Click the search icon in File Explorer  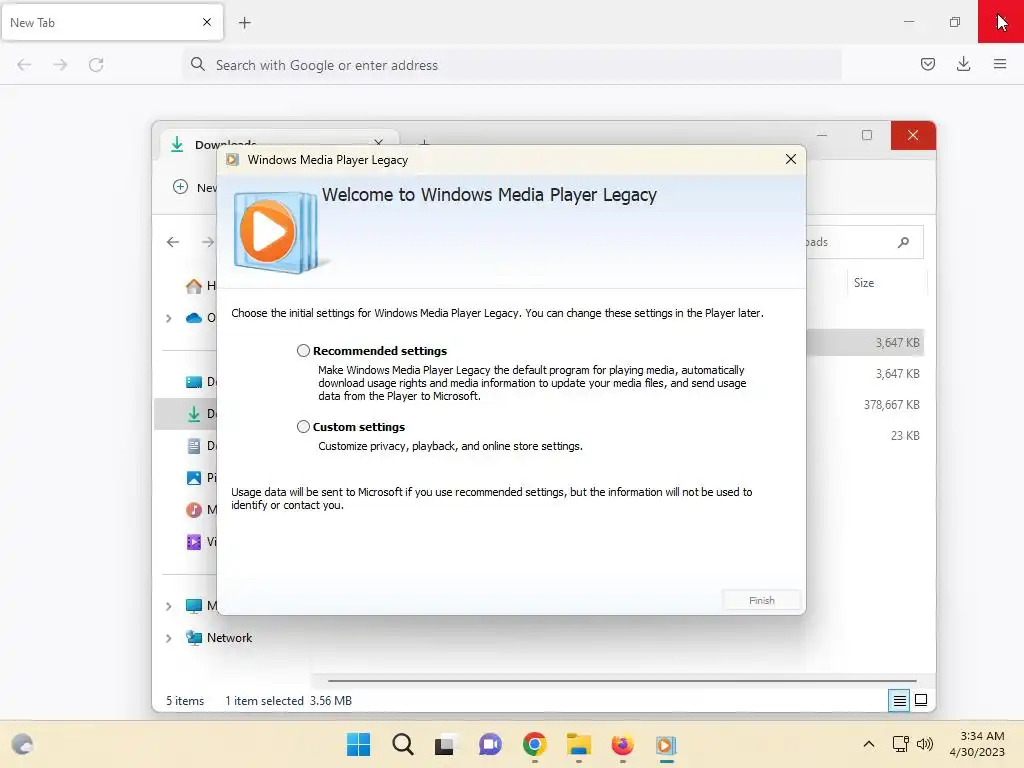[903, 242]
